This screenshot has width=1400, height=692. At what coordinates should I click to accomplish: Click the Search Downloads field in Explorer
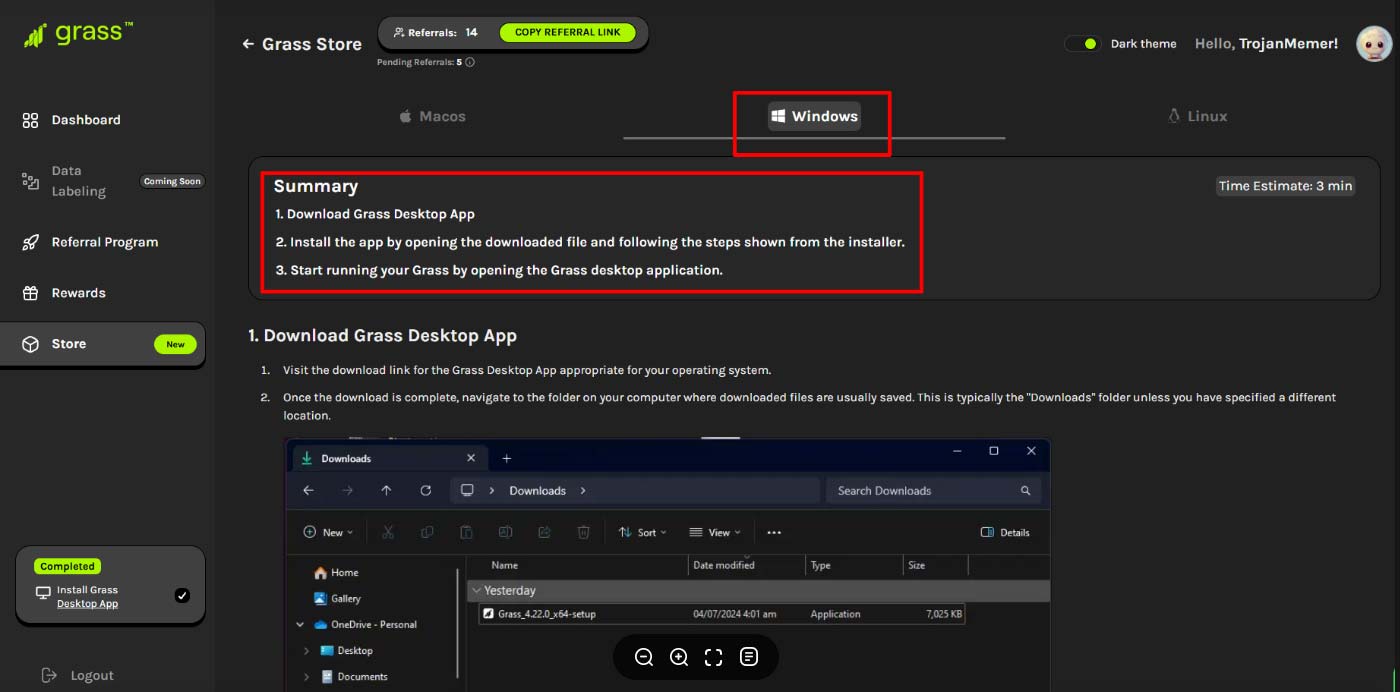[933, 491]
